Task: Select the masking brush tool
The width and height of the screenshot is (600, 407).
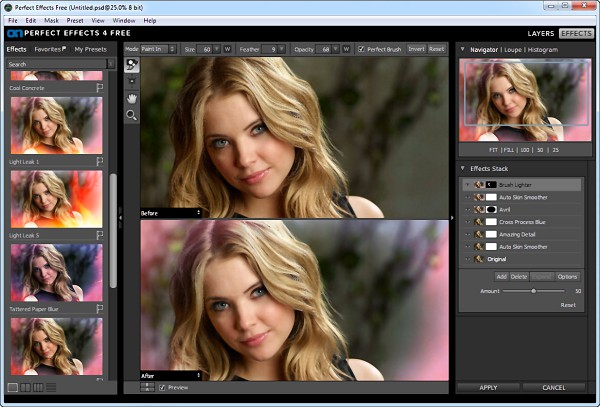Action: tap(132, 65)
